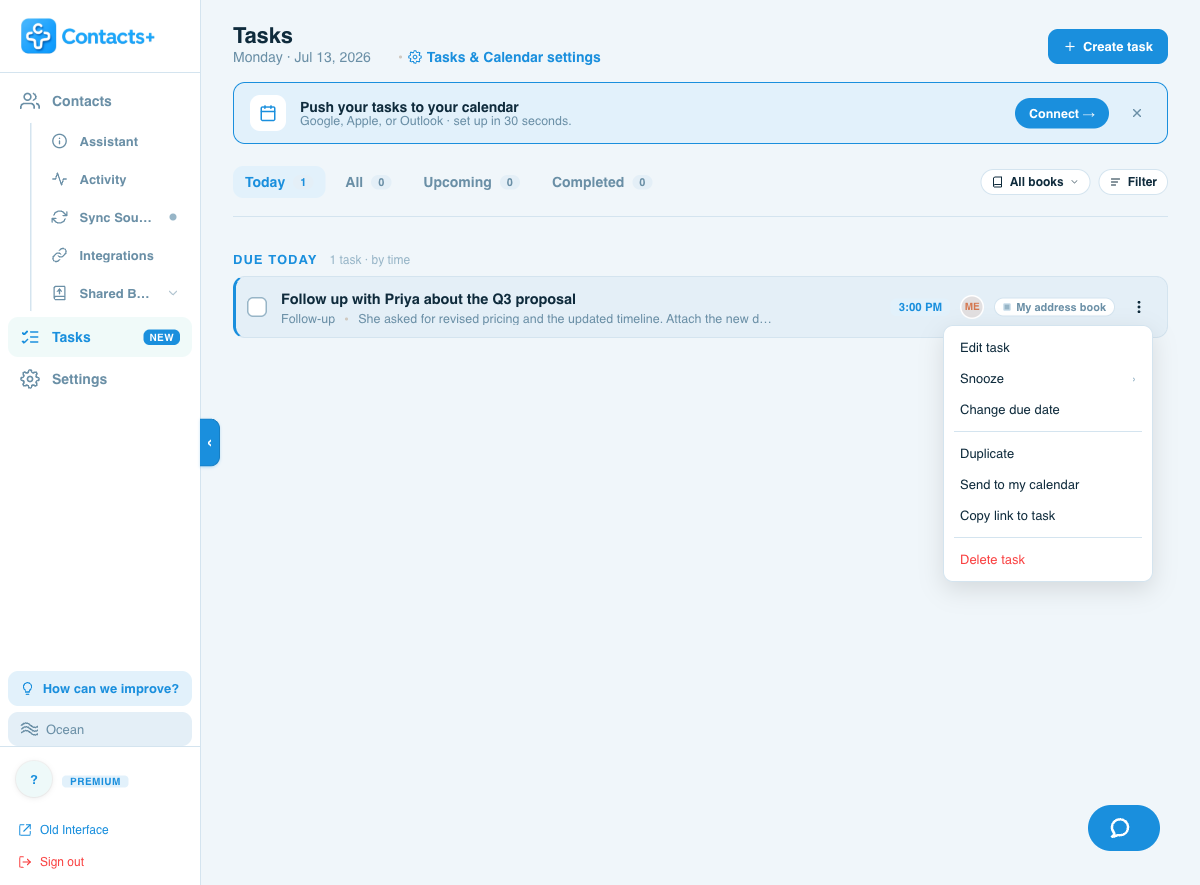The width and height of the screenshot is (1200, 885).
Task: Open the chat bubble button
Action: 1124,828
